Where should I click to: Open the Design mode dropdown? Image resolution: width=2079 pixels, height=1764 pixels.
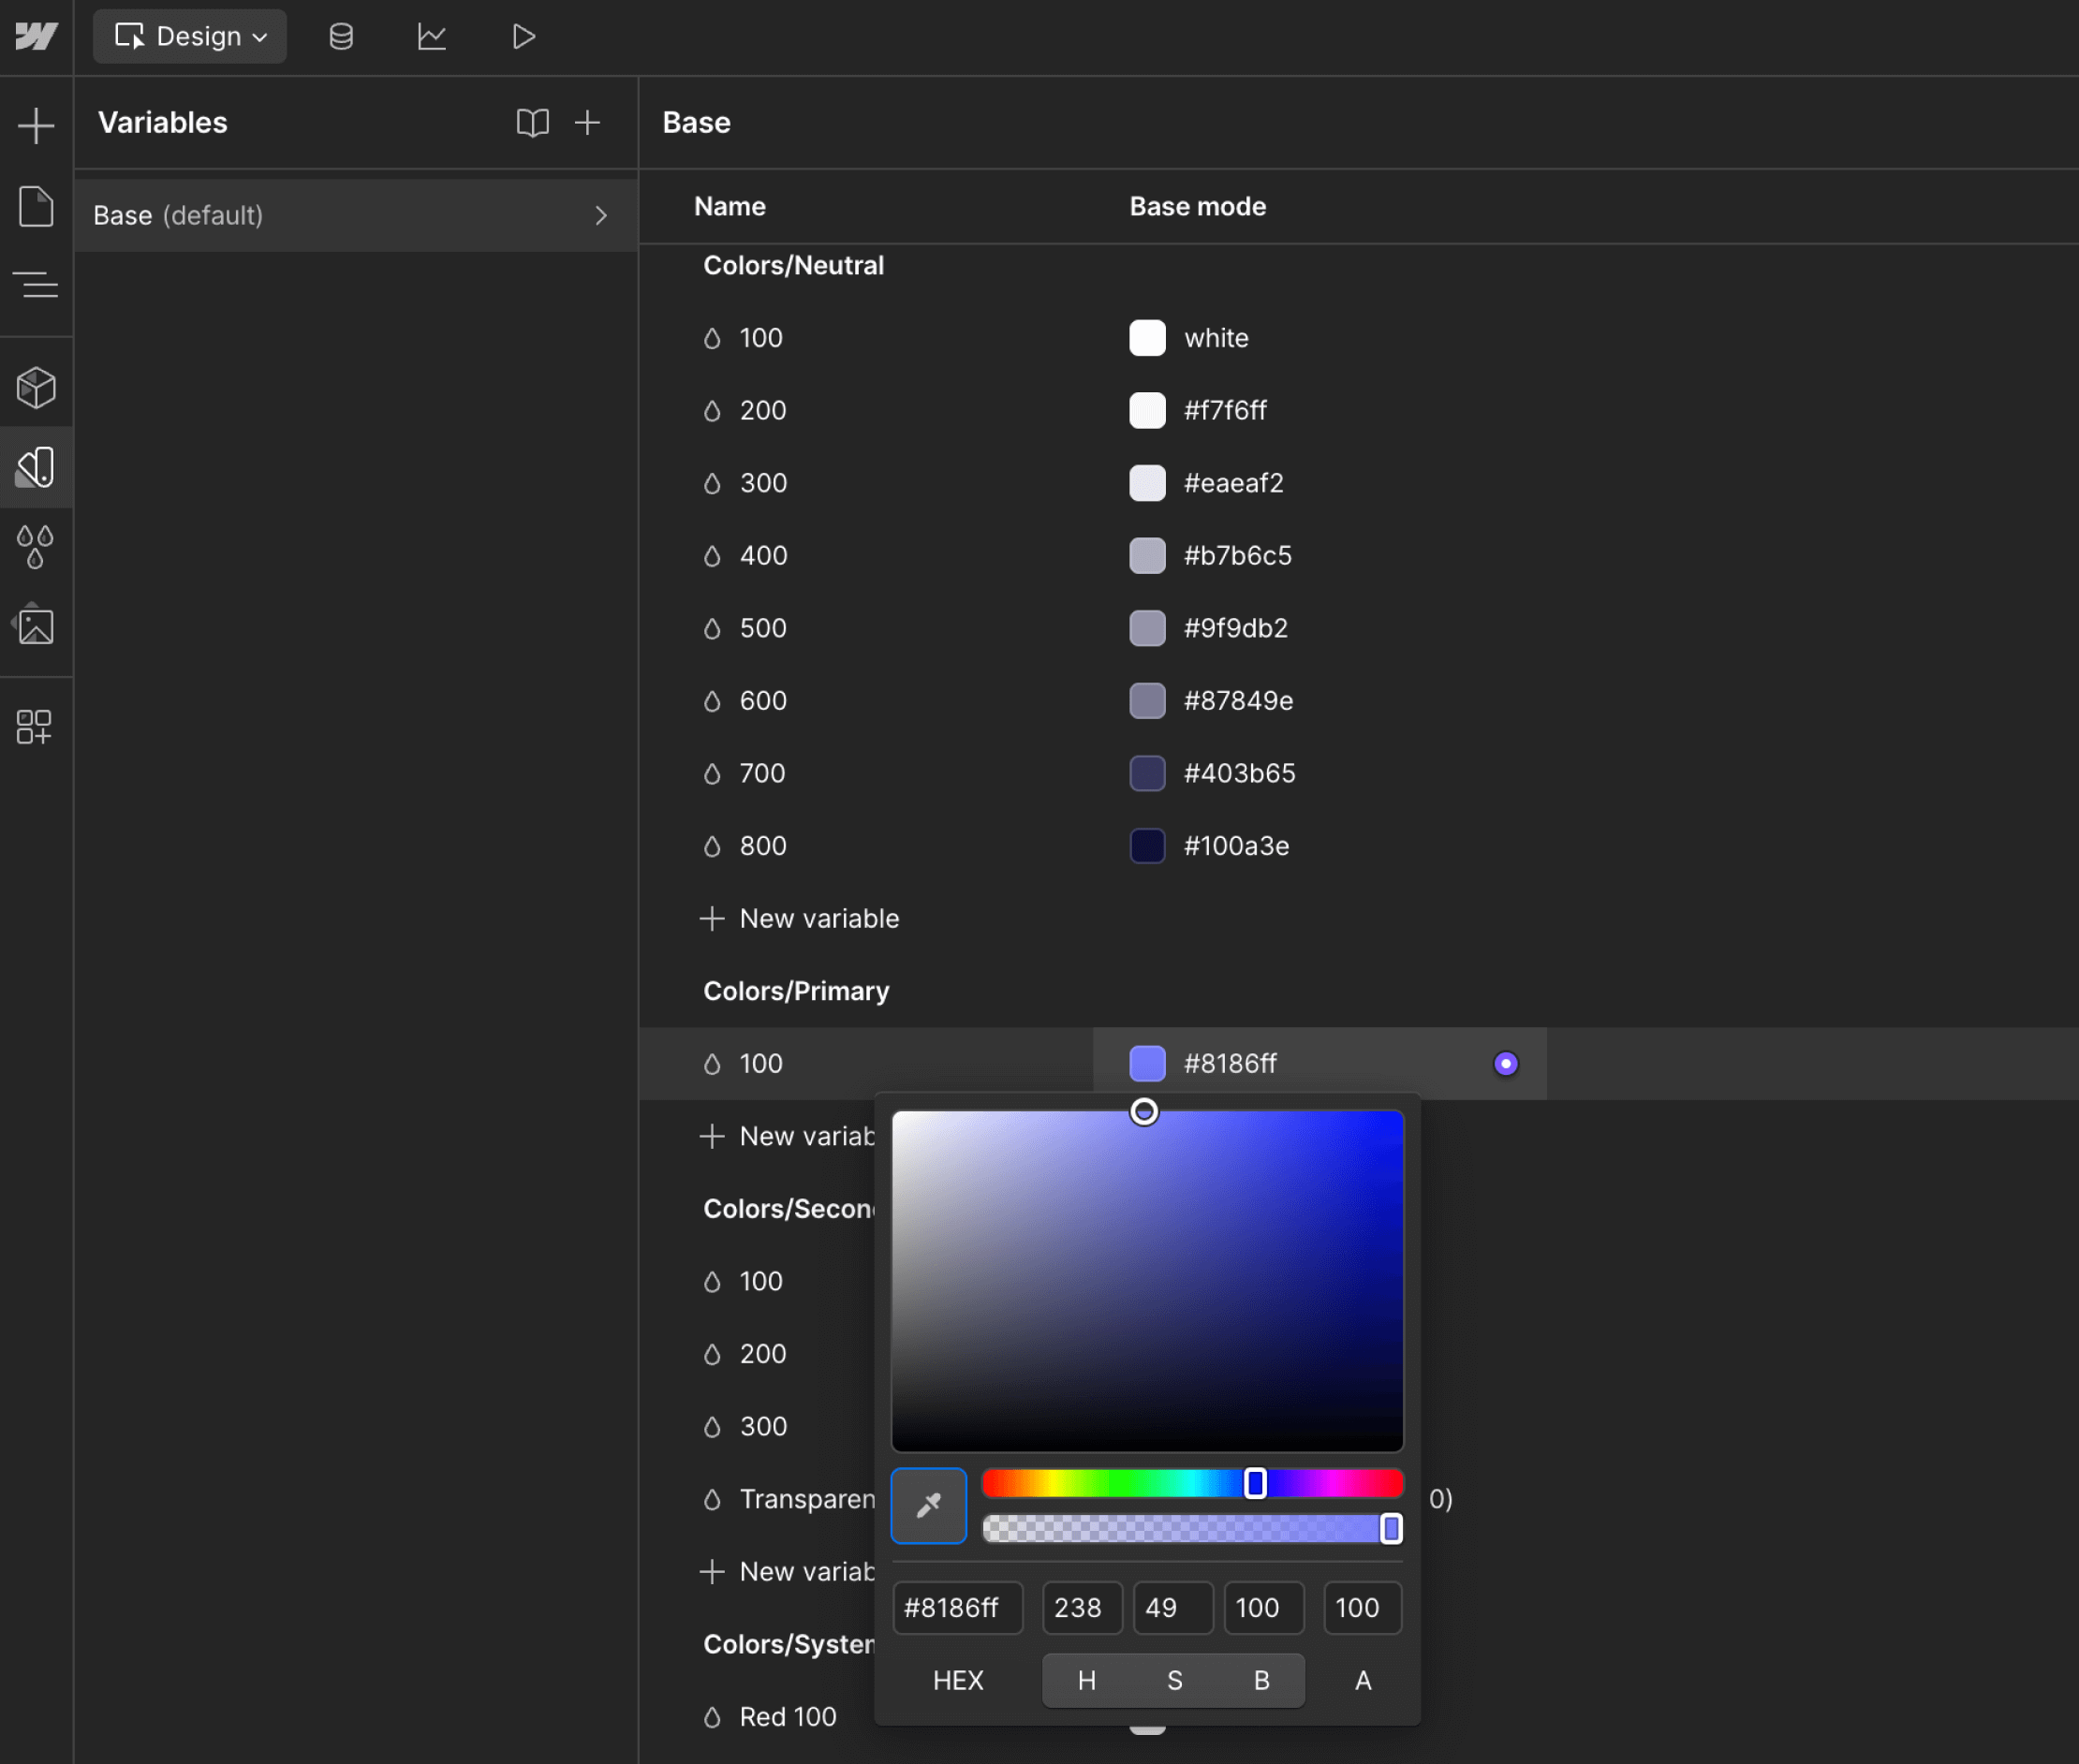pyautogui.click(x=190, y=36)
